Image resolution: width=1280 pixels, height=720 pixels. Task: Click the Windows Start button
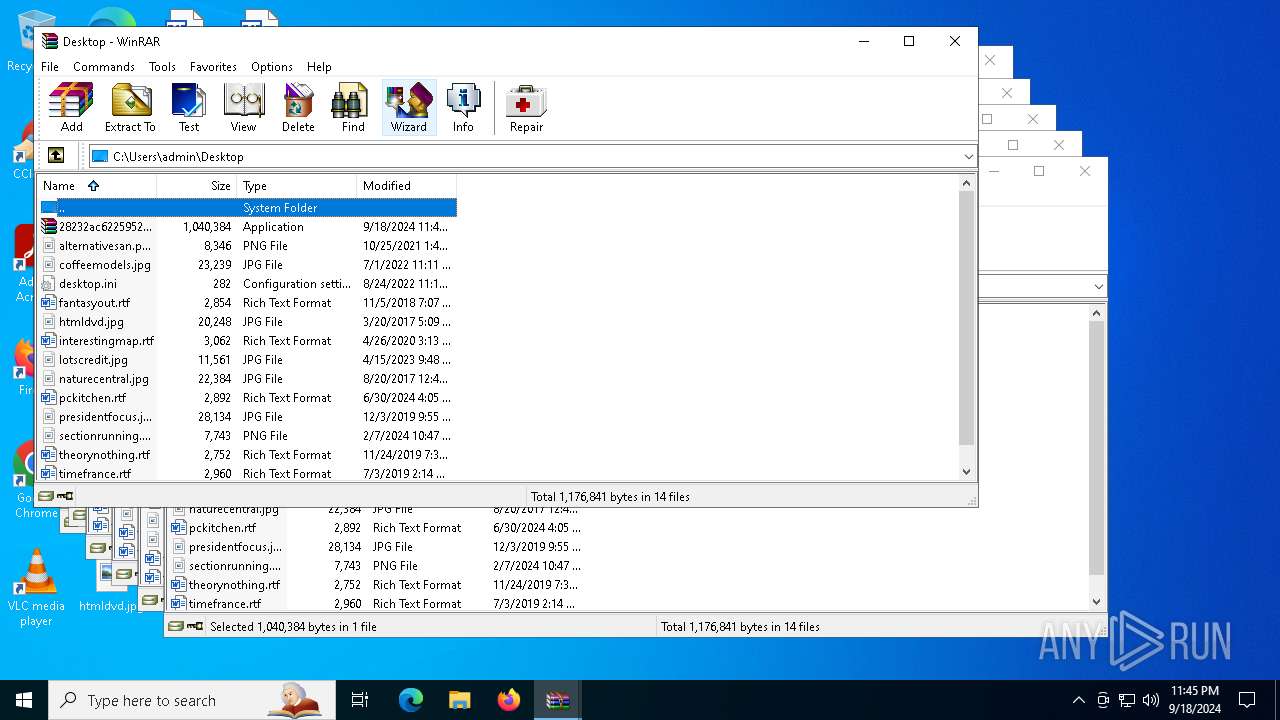(x=24, y=700)
